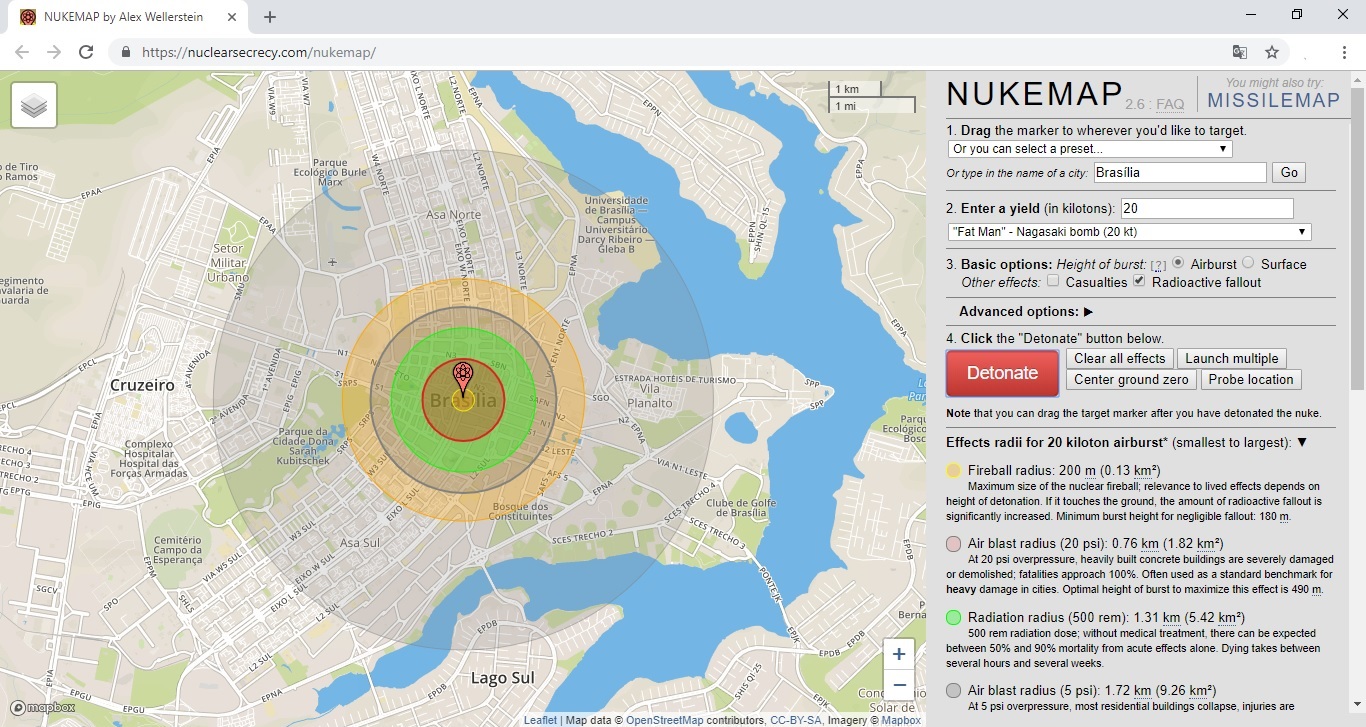1366x727 pixels.
Task: Click the yellow Fireball radius swatch
Action: [x=954, y=470]
